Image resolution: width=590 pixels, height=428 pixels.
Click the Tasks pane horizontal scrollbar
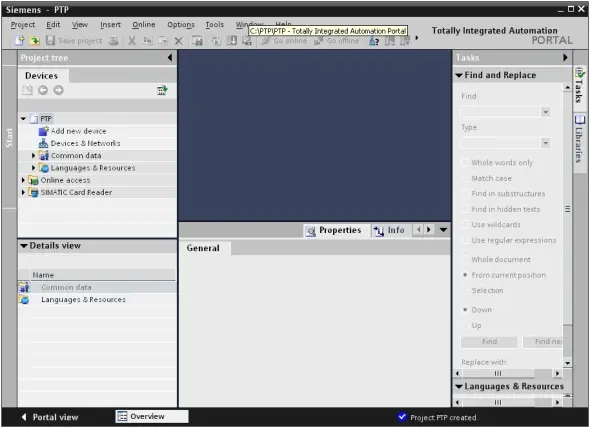coord(508,373)
